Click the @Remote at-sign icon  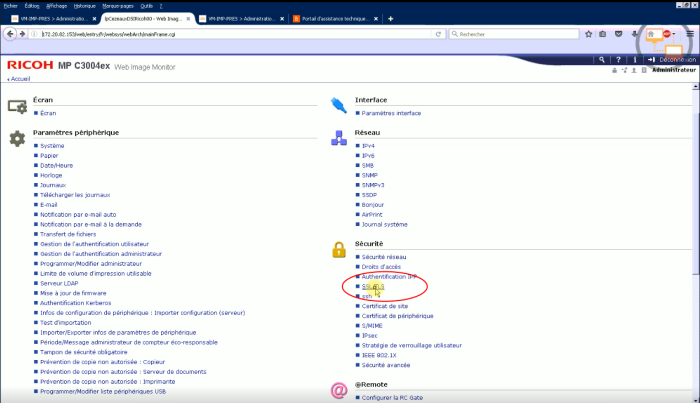click(x=339, y=389)
